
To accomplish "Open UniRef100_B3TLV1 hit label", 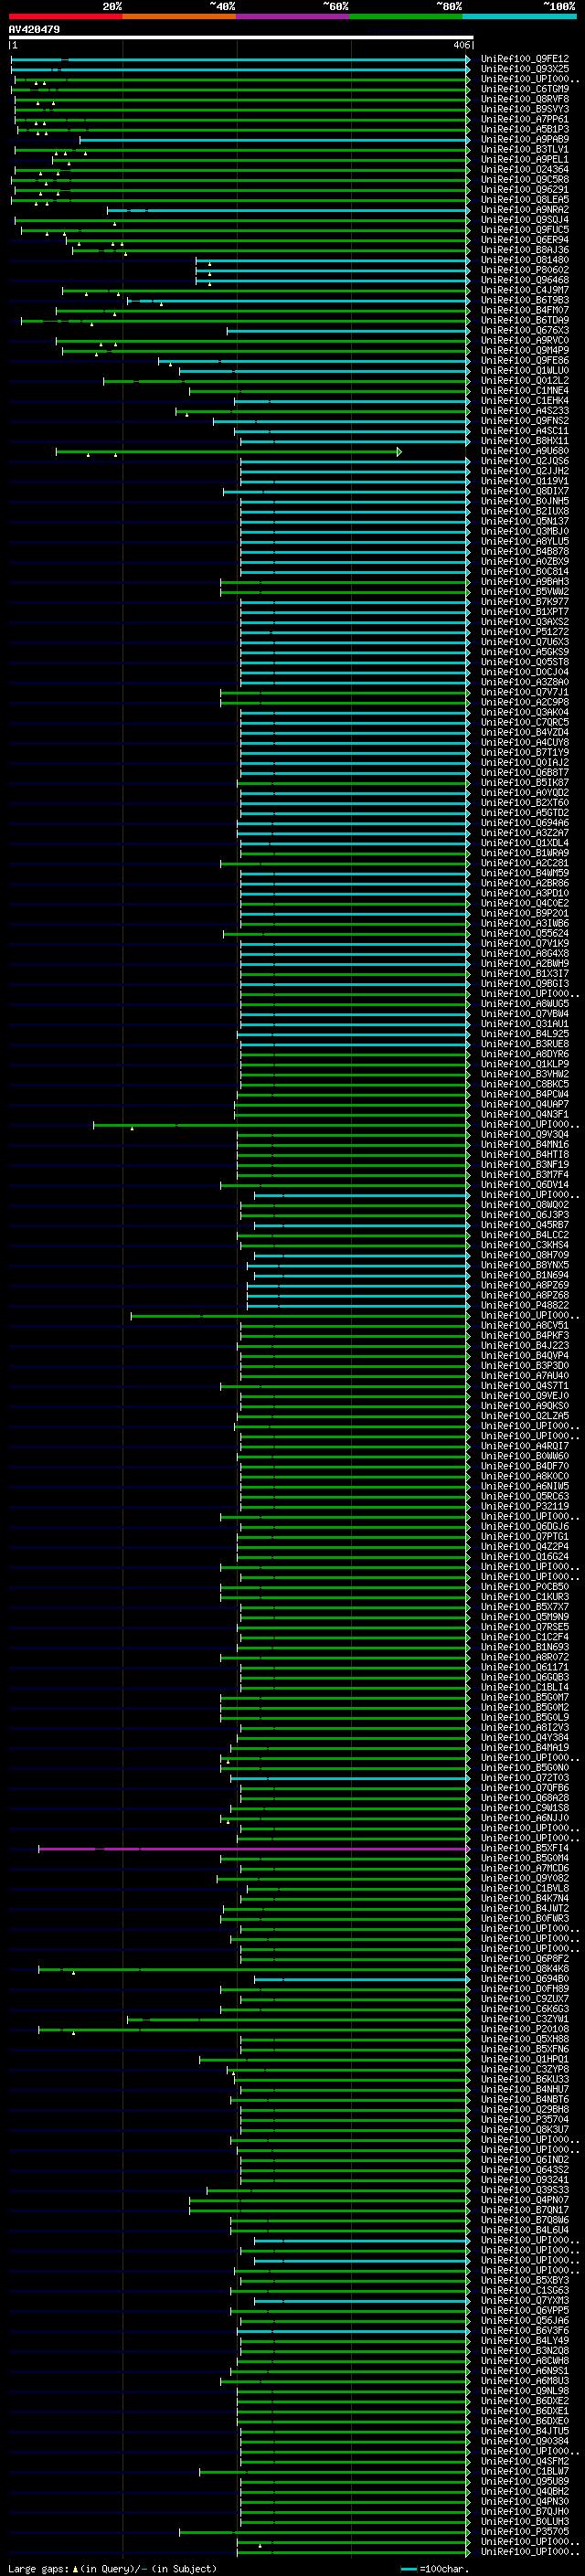I will (x=525, y=149).
